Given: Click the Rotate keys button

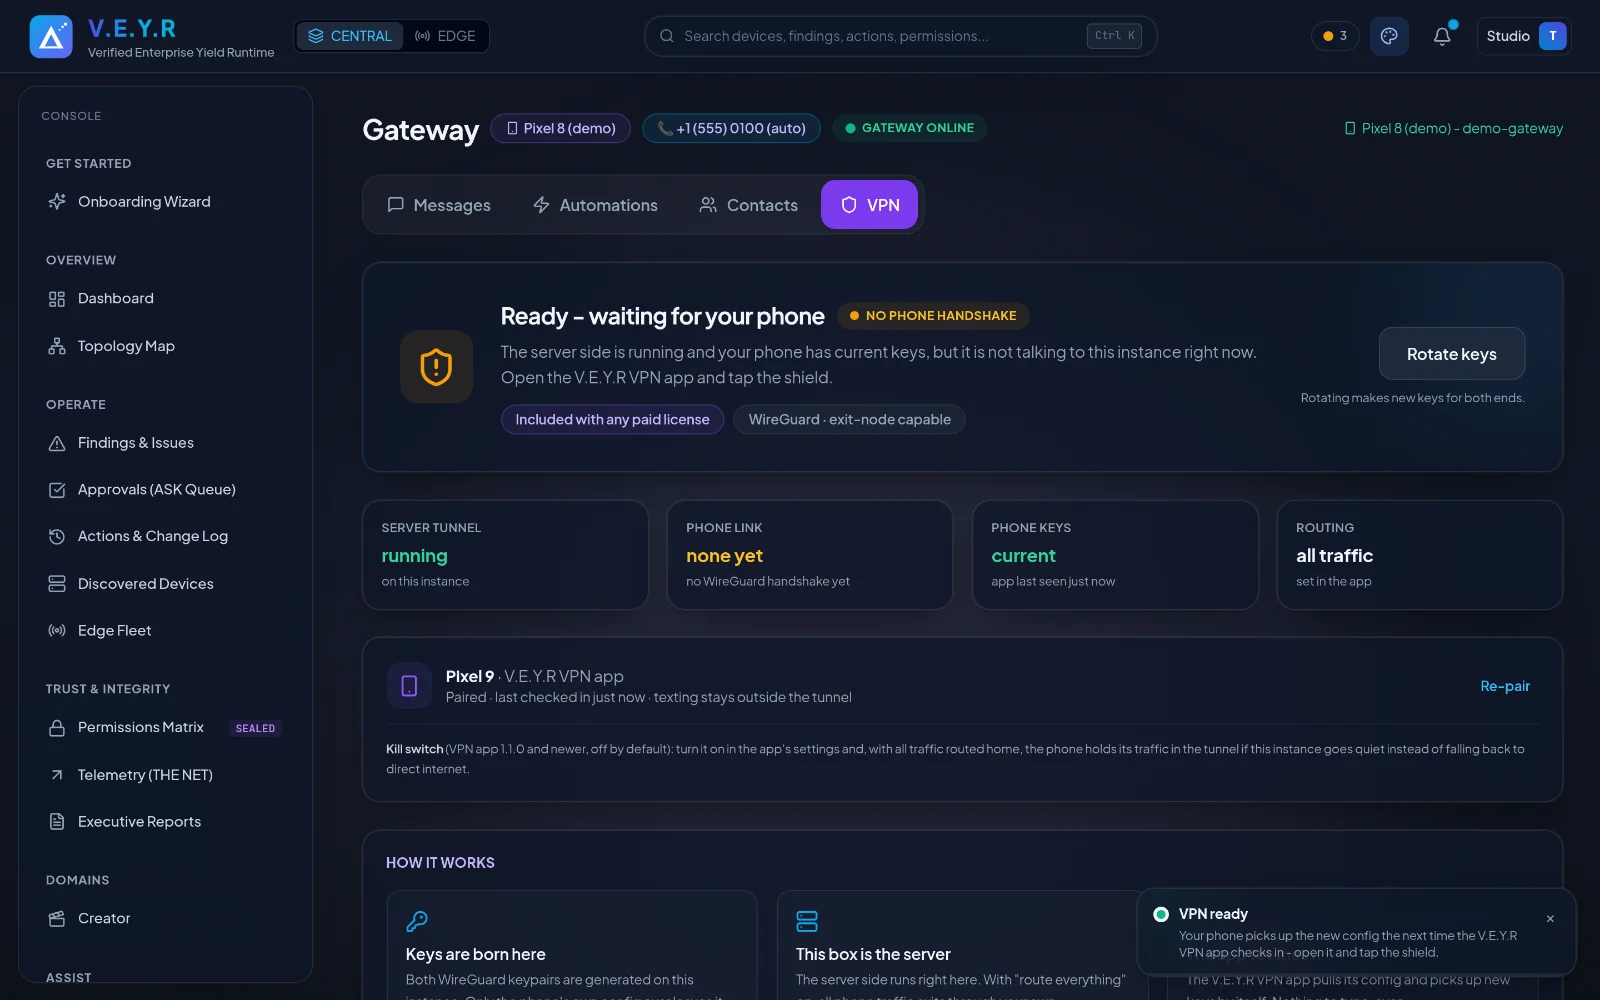Looking at the screenshot, I should (x=1452, y=354).
